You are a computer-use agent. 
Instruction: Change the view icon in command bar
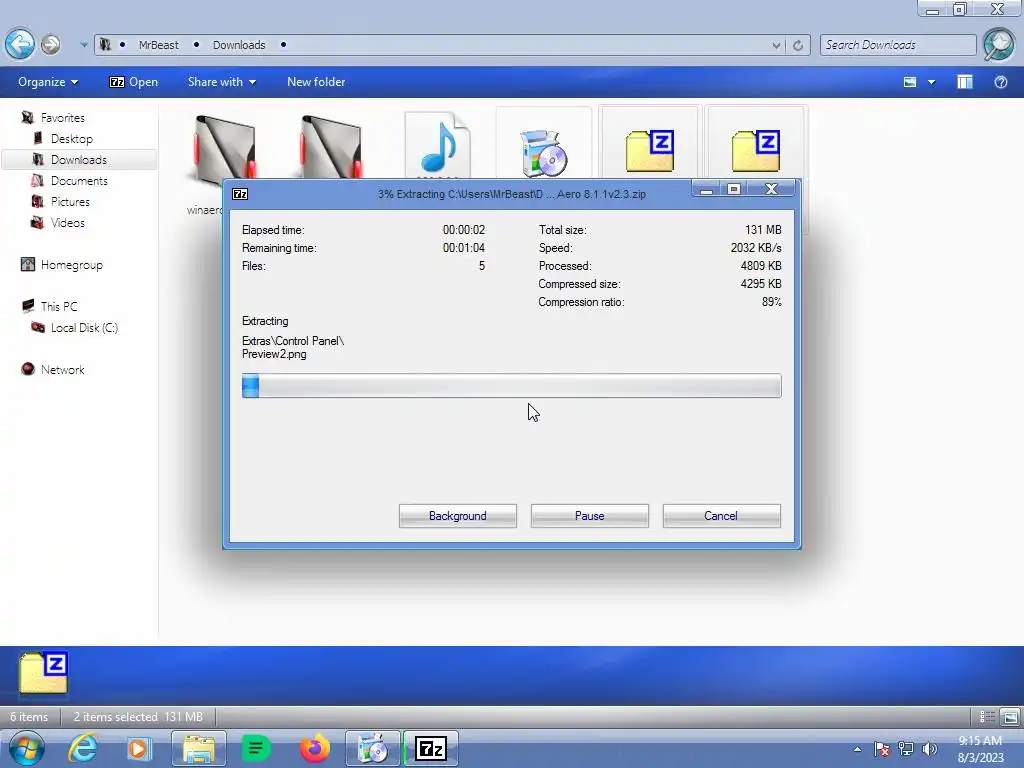[910, 82]
